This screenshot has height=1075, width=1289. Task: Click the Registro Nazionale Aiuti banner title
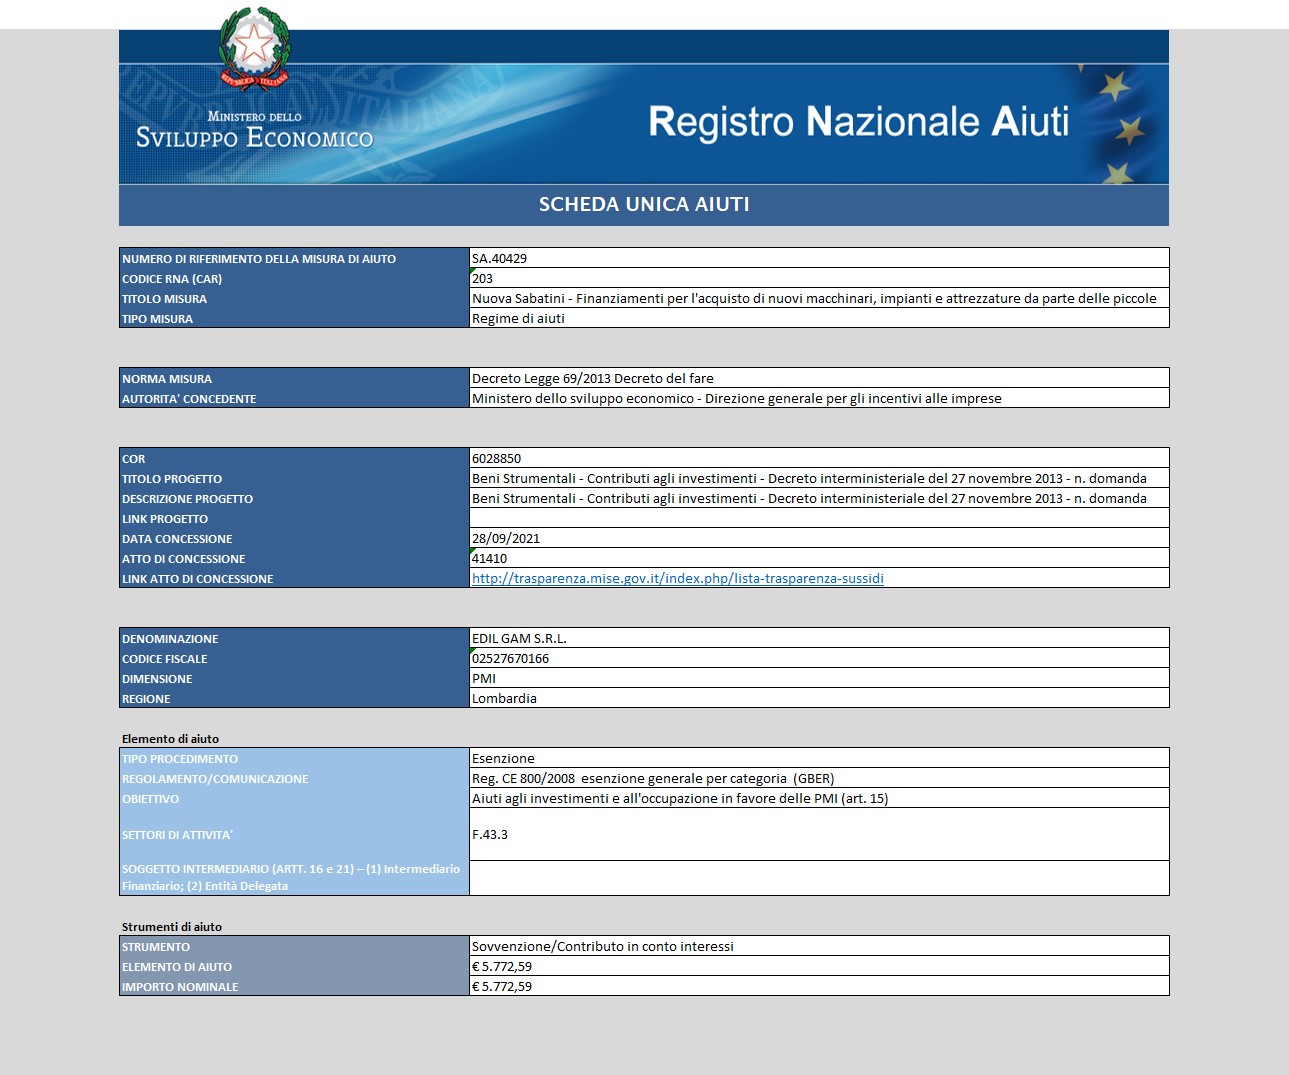858,122
